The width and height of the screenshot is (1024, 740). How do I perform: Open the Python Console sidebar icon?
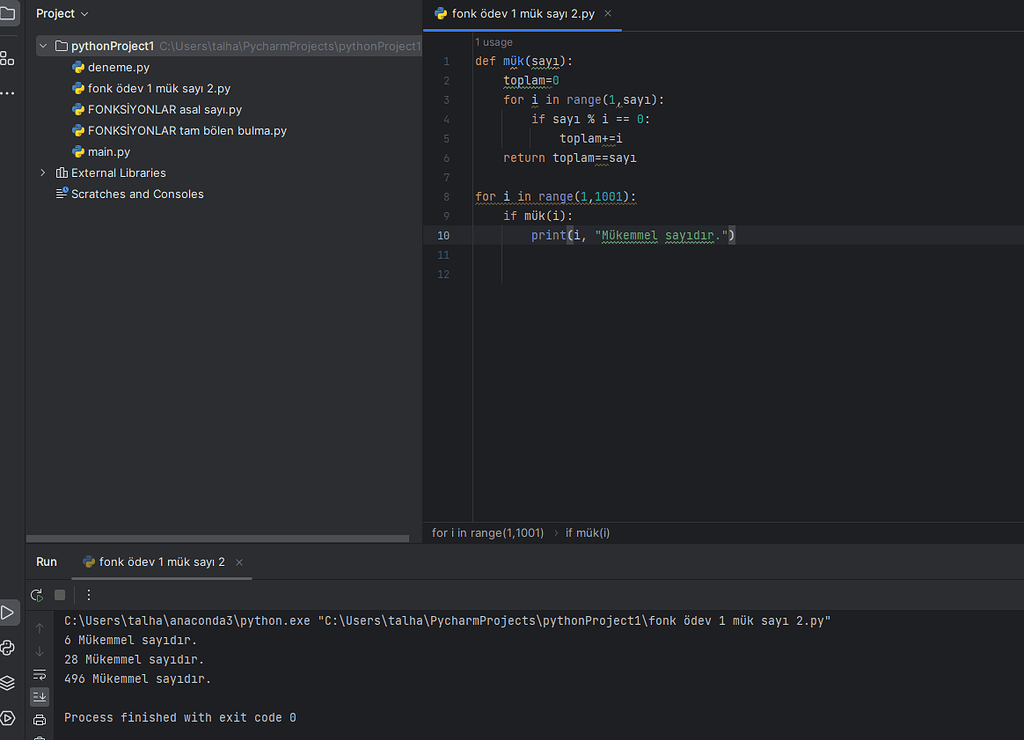7,648
